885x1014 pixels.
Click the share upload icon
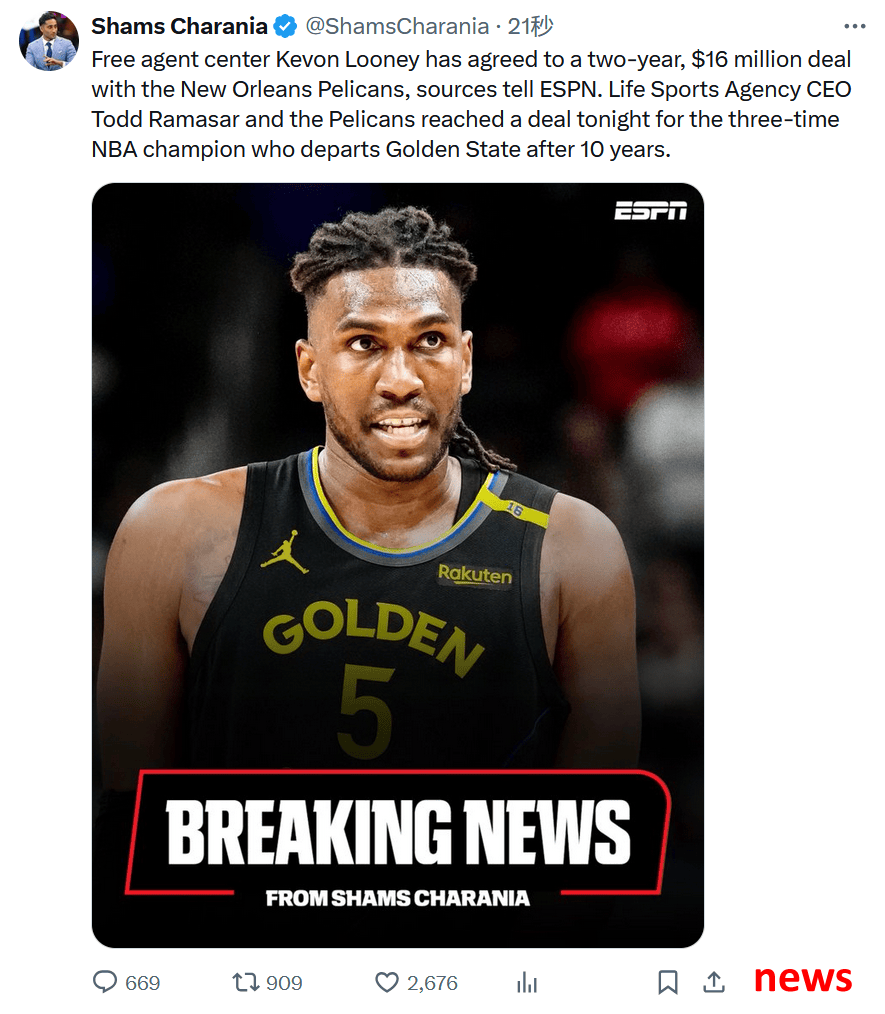714,982
